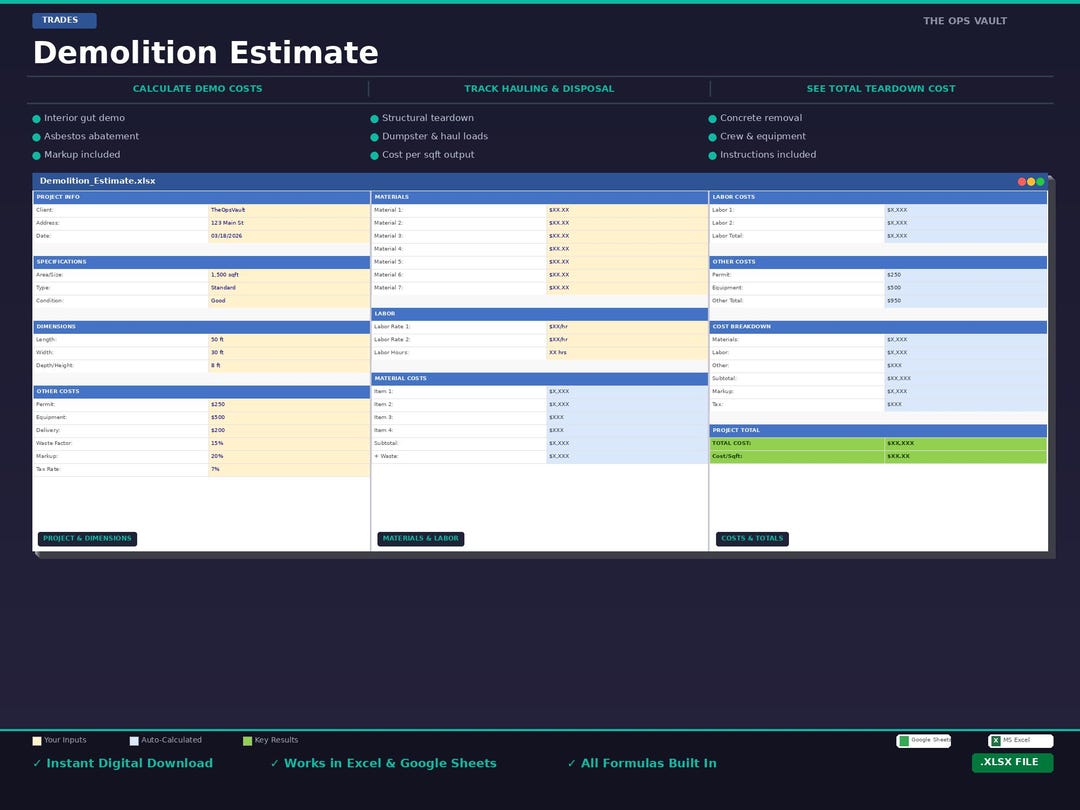This screenshot has width=1080, height=810.
Task: Click the Item 1 row in Material Costs
Action: [x=540, y=391]
